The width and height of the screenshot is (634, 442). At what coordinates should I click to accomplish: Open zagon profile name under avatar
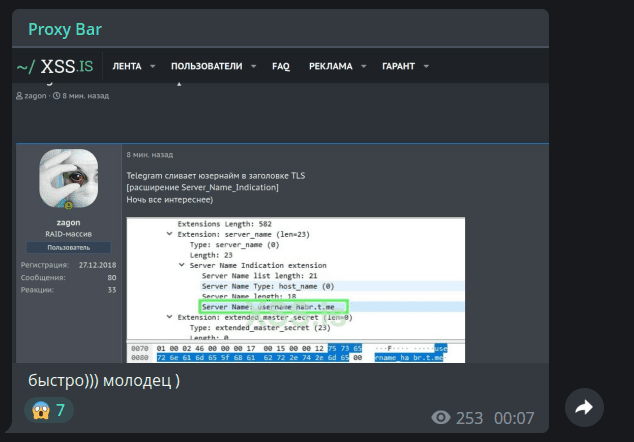(x=68, y=222)
